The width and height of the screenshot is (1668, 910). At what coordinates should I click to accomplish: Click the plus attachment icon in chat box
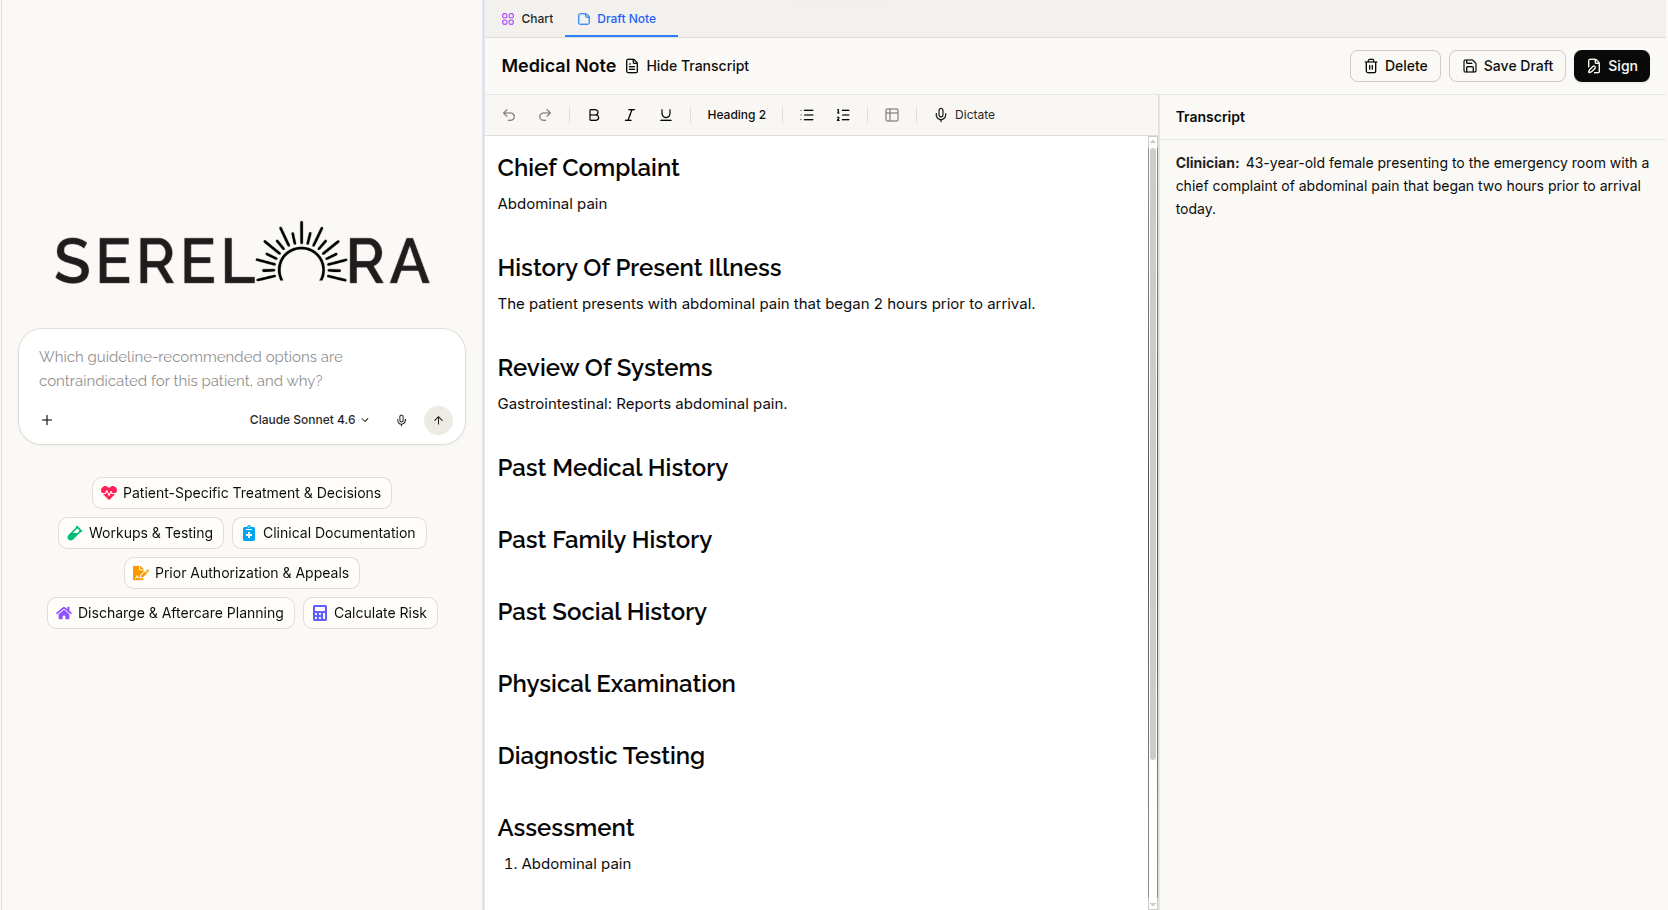pos(47,420)
